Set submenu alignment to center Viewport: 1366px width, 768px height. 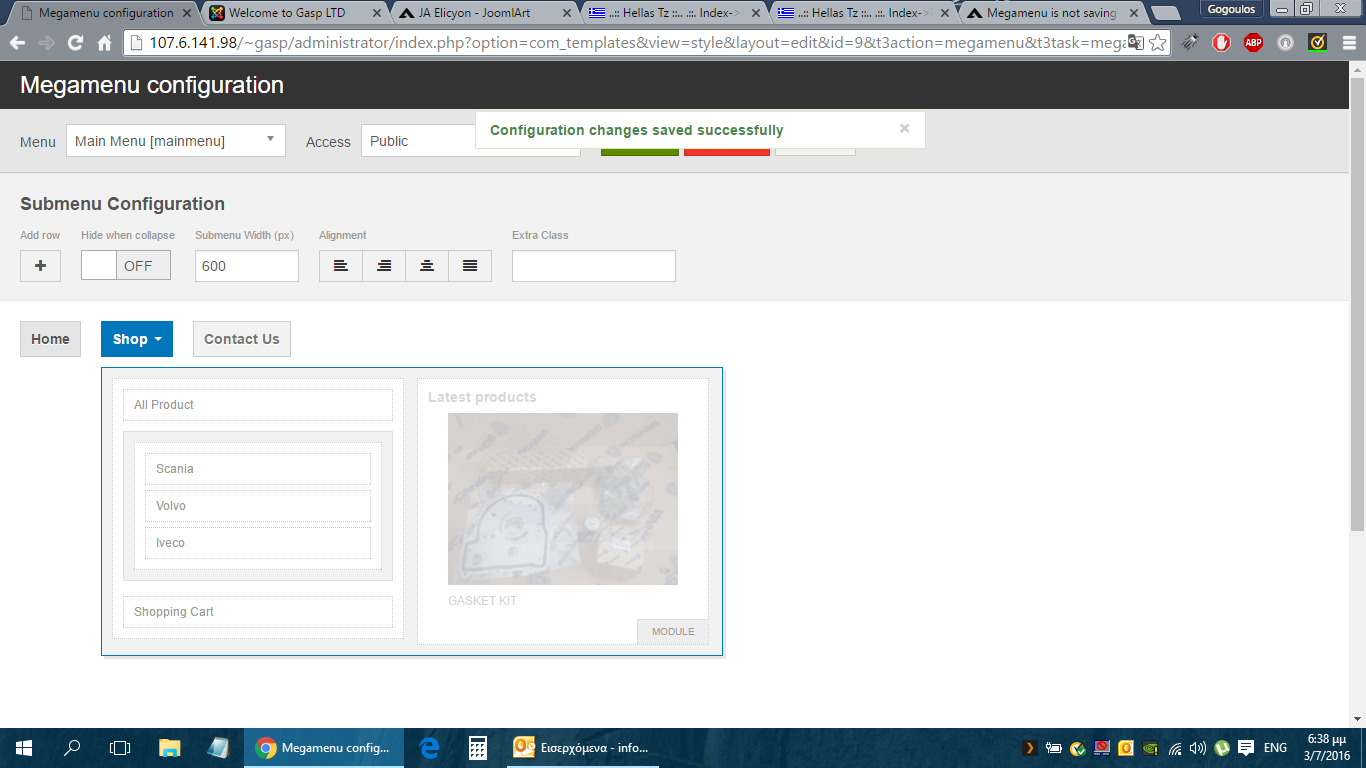point(427,266)
